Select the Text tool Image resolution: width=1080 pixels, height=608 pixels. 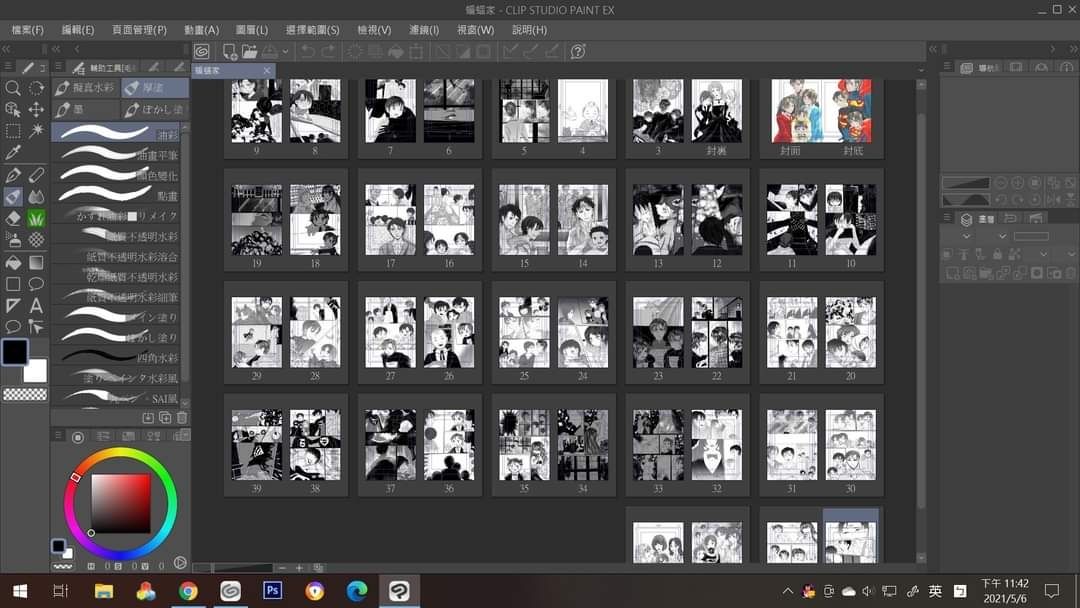point(36,305)
